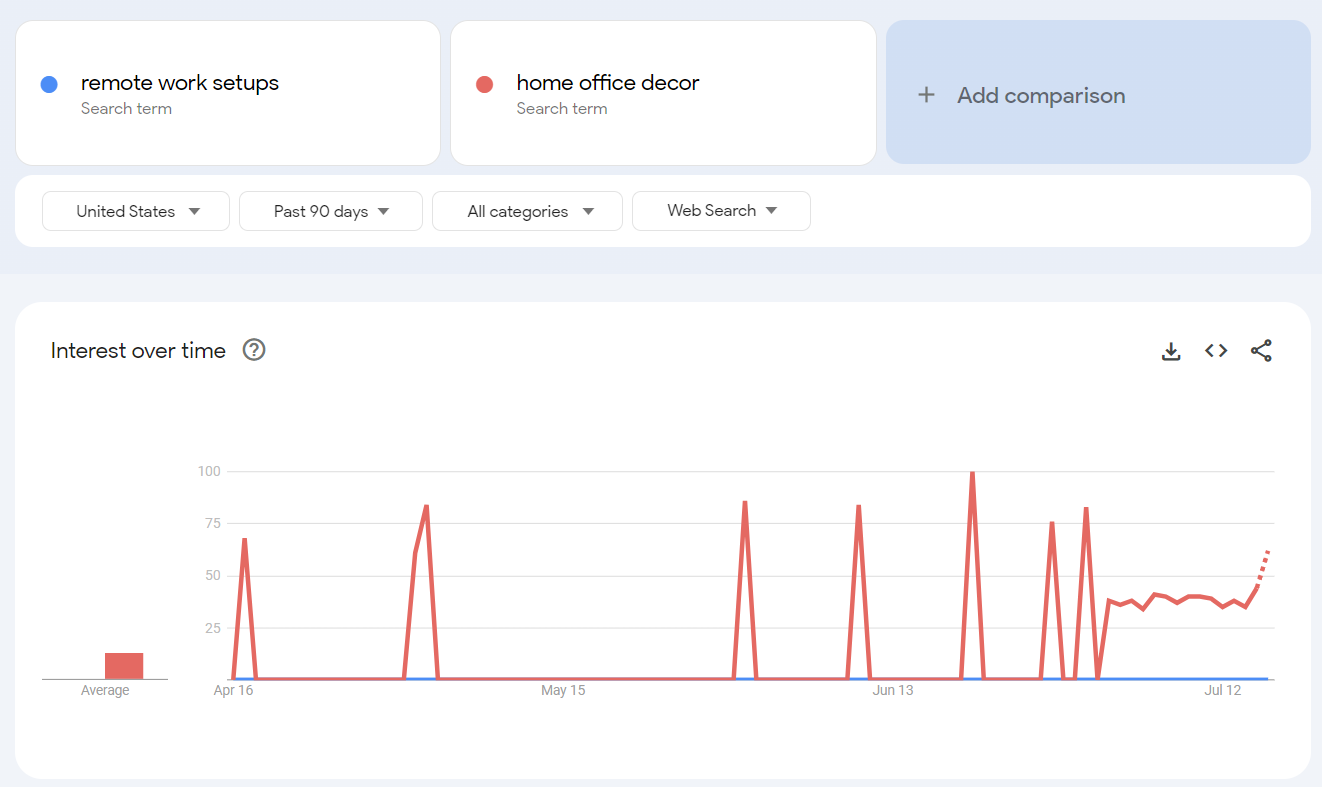
Task: Add a comparison term
Action: click(x=1098, y=92)
